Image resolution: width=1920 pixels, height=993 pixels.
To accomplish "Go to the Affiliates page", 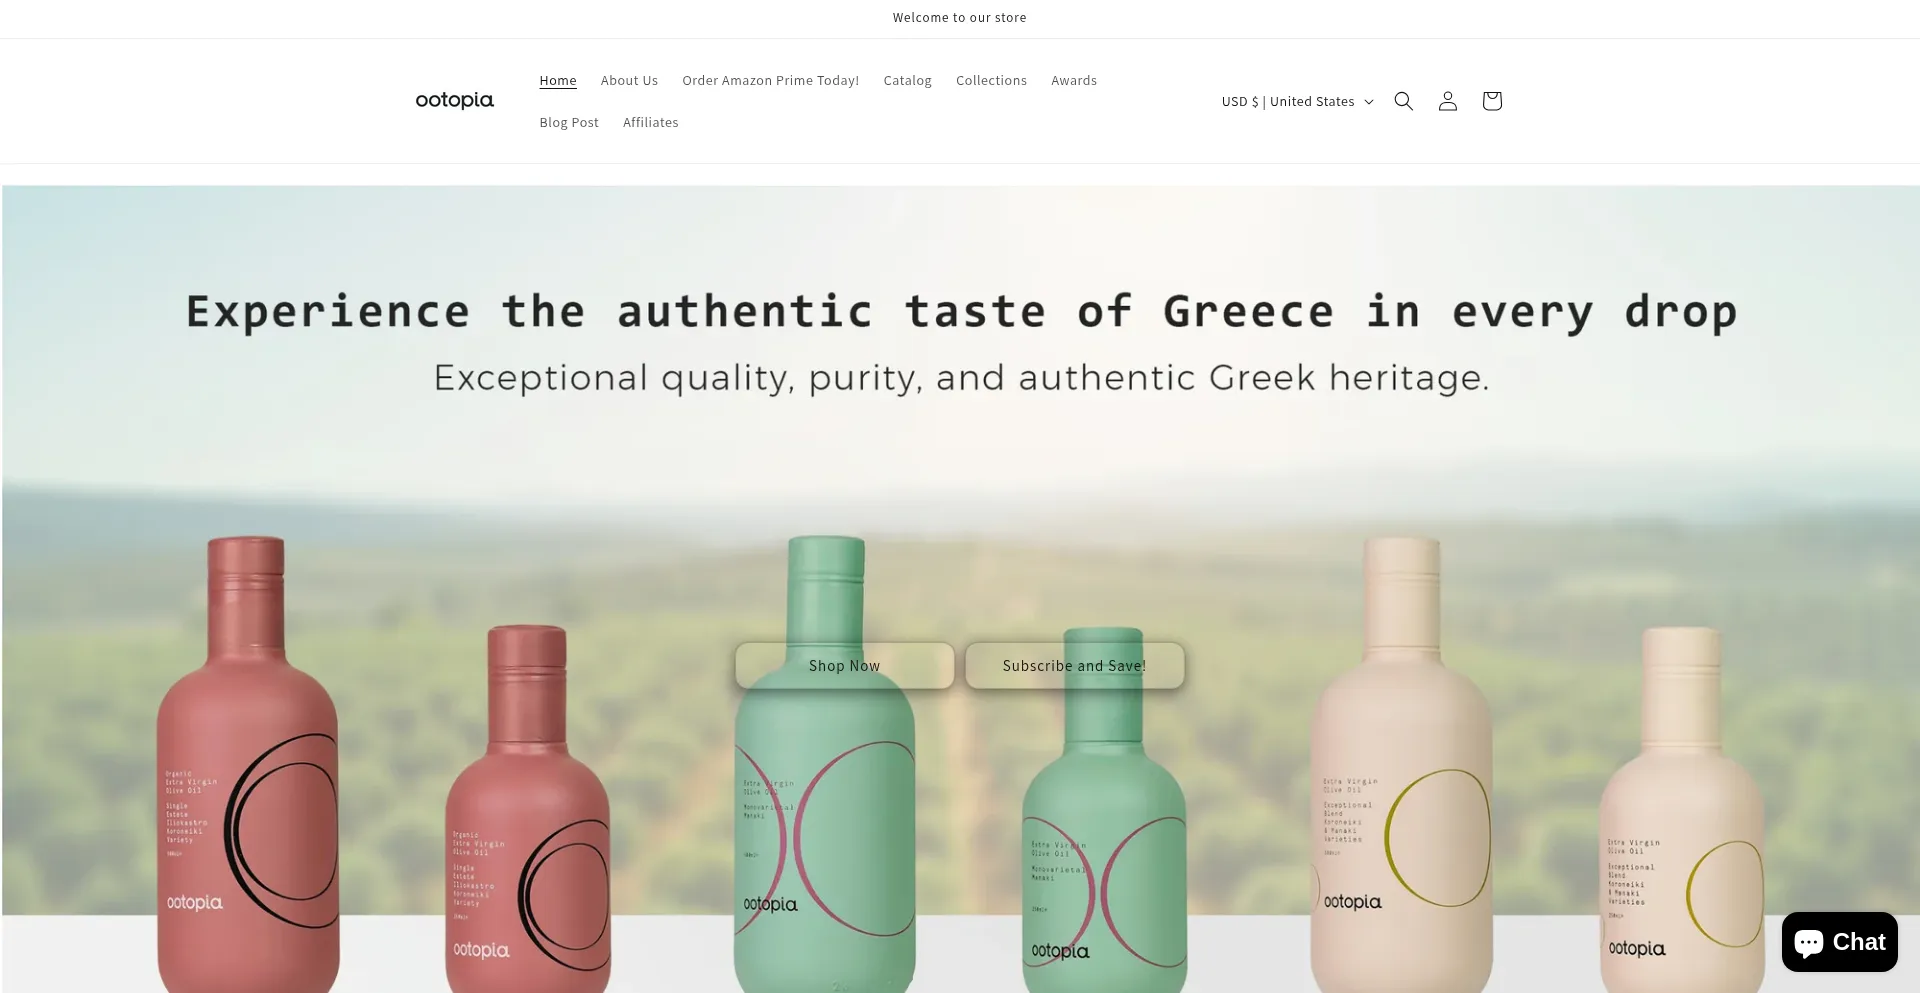I will click(x=650, y=123).
